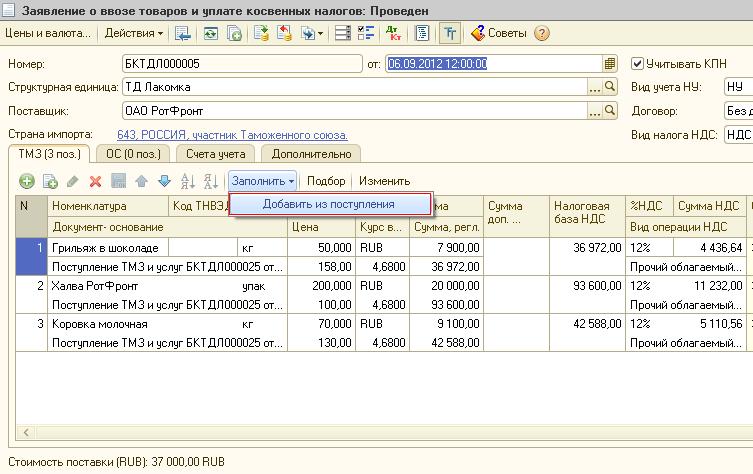Open Структурная единица selection list
Viewport: 753px width, 474px height.
click(594, 87)
